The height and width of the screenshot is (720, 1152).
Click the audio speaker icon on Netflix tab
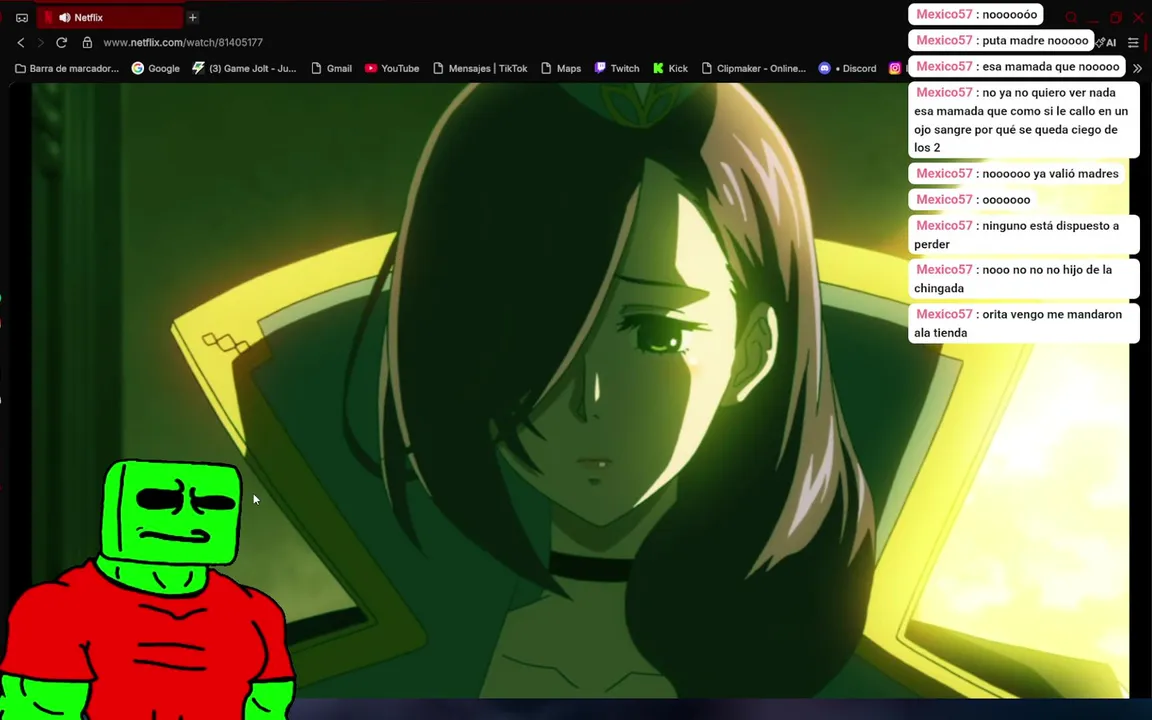[x=65, y=17]
